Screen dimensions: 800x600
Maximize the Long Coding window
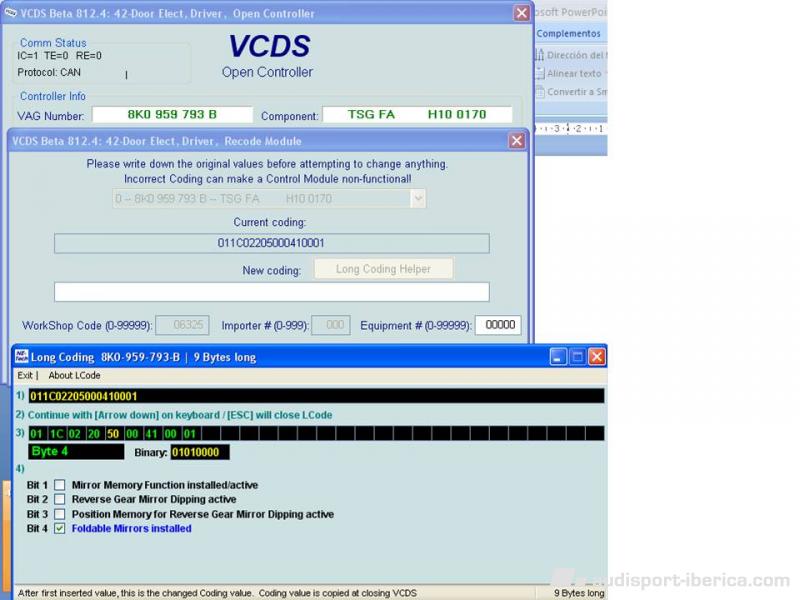tap(577, 357)
